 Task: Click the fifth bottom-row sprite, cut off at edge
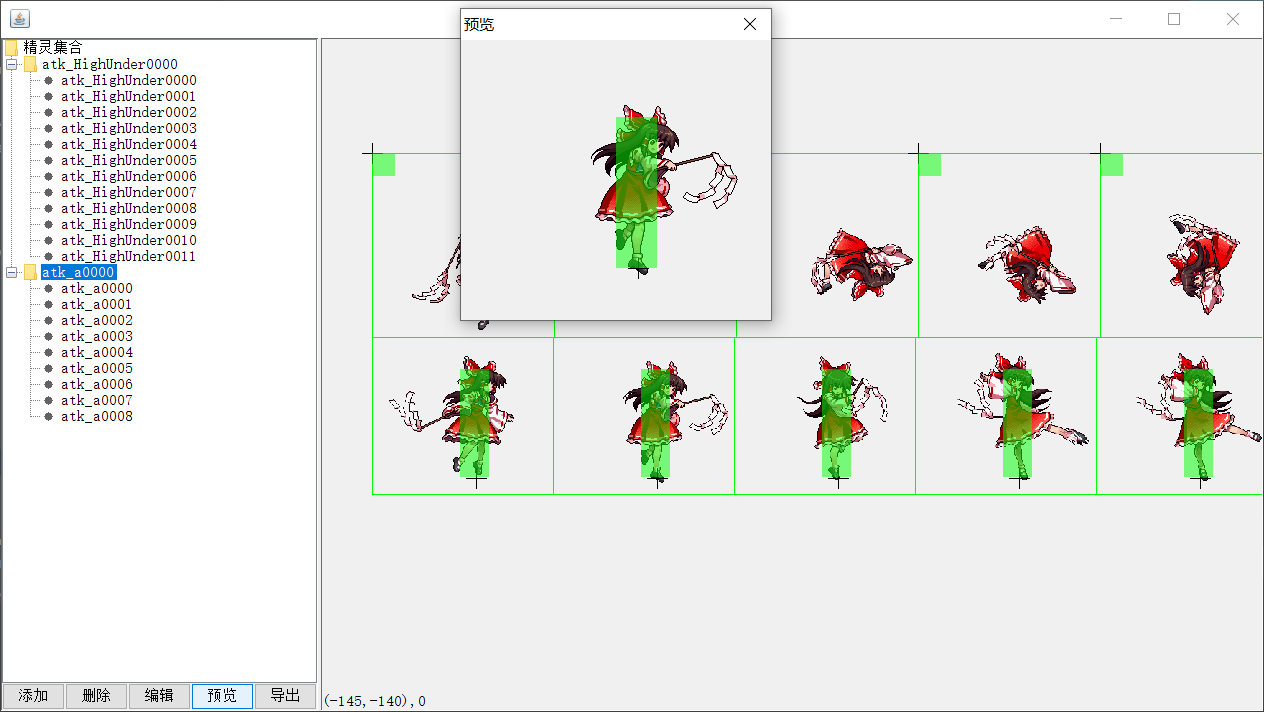[1199, 417]
